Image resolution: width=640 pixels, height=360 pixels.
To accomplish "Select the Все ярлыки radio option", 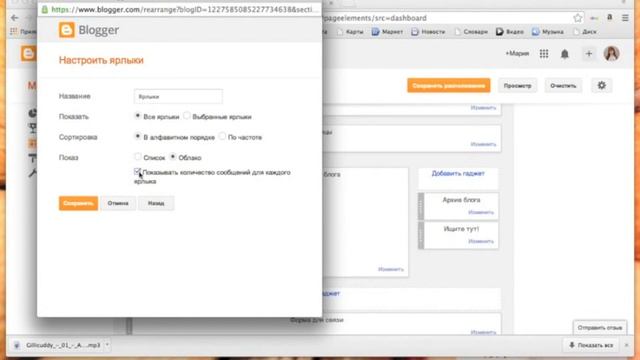I will [x=138, y=116].
